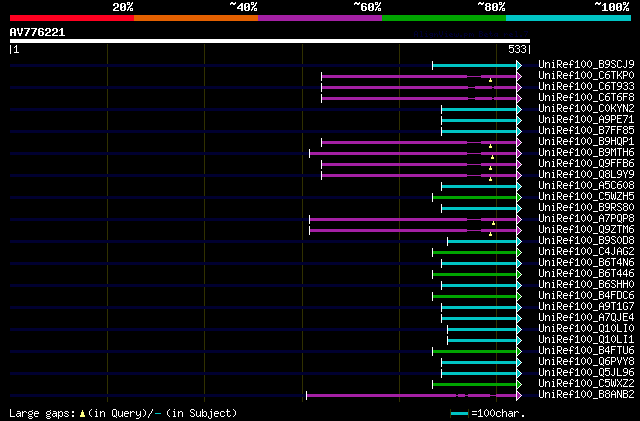Click the cyan alignment bar of B9SCJ9
Screen dimensions: 640x421
[477, 65]
